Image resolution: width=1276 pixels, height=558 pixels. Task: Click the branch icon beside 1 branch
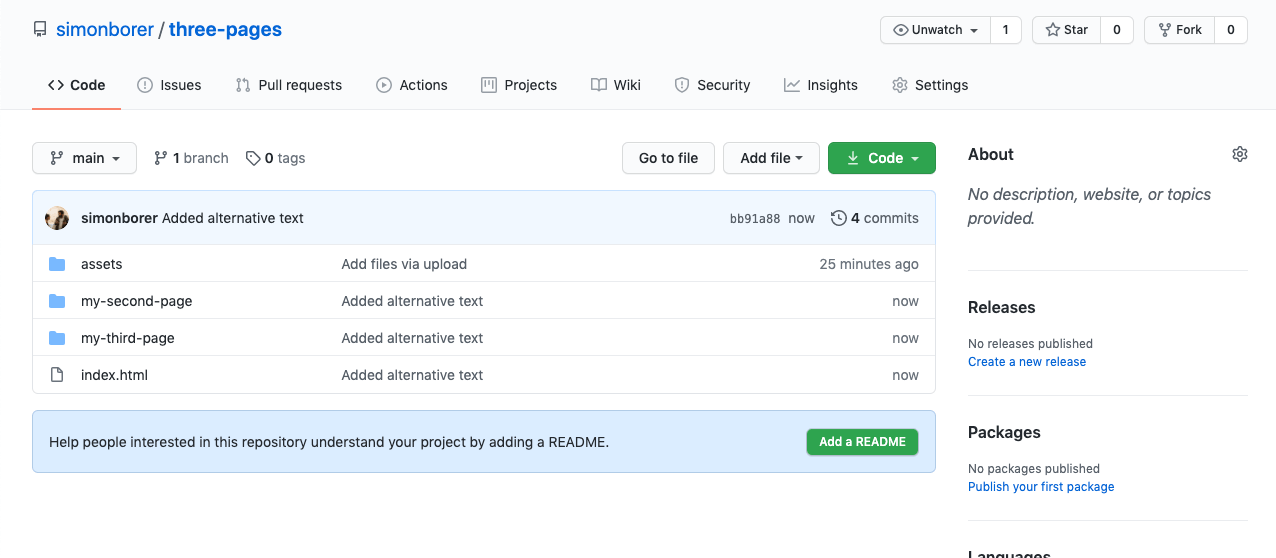tap(160, 158)
